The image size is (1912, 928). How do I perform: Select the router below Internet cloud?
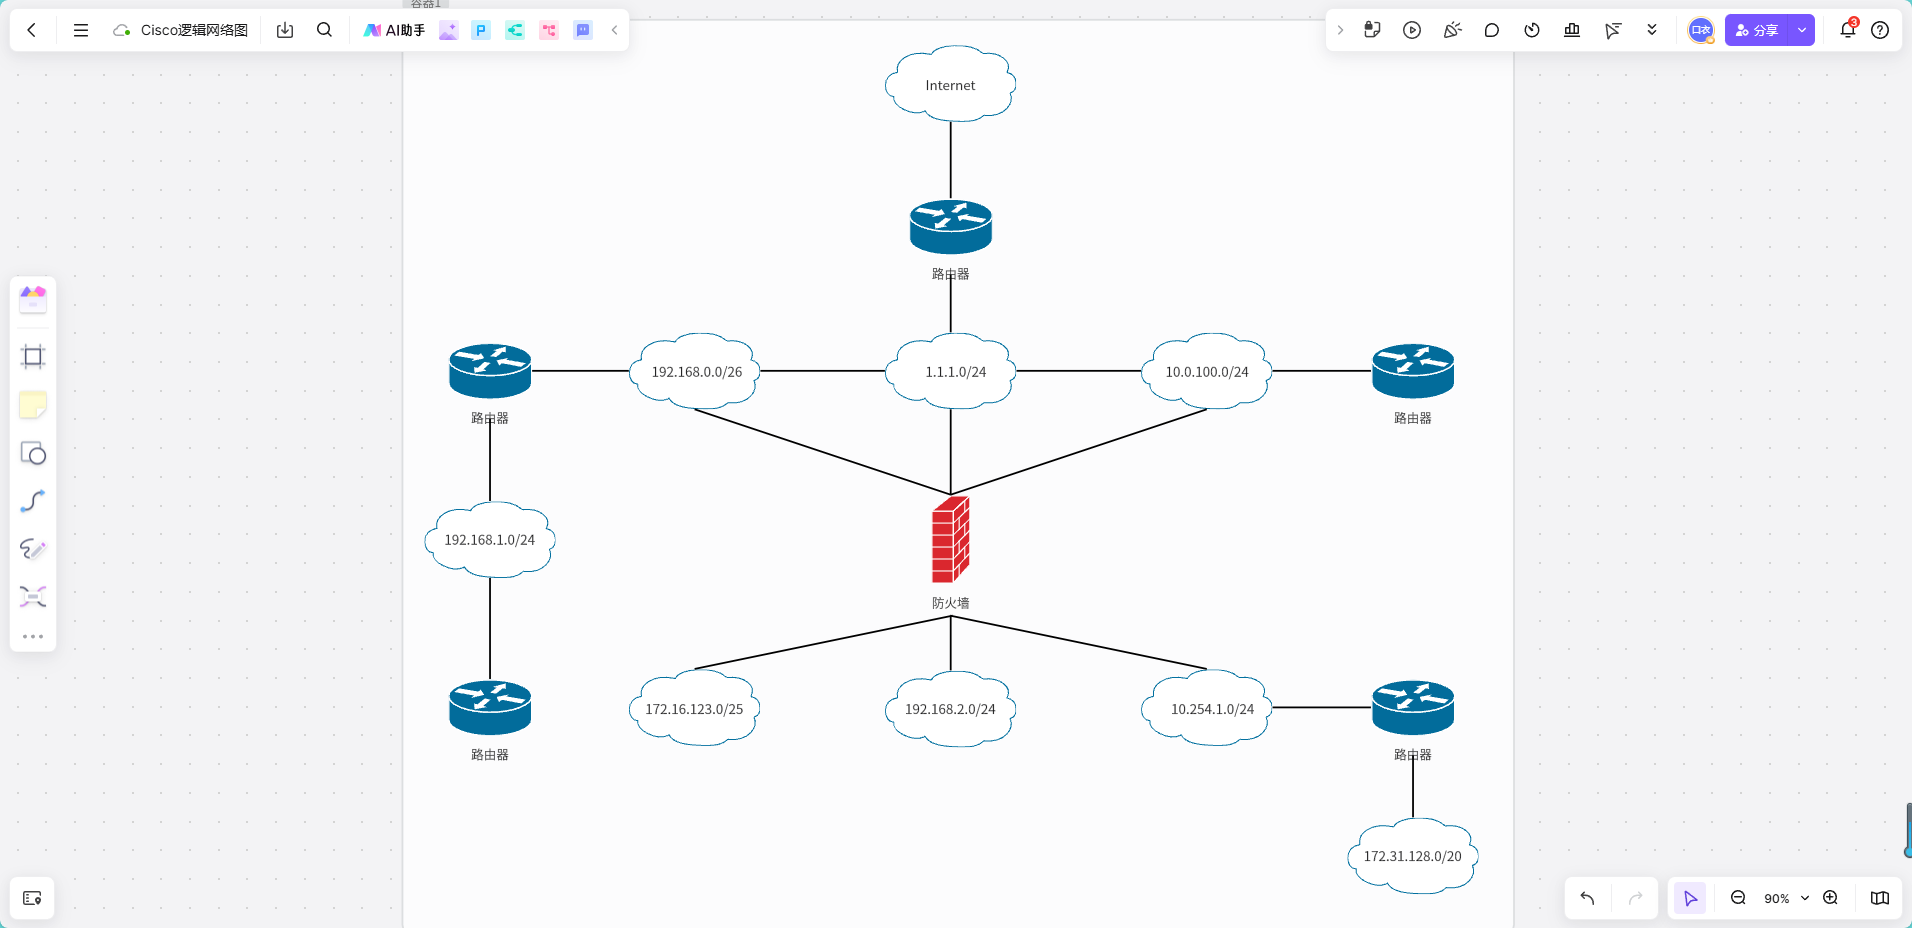(x=951, y=227)
